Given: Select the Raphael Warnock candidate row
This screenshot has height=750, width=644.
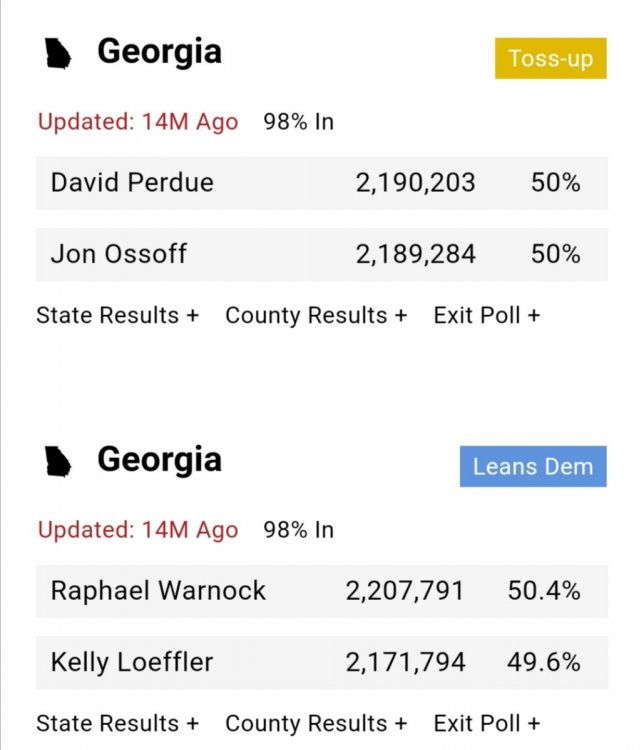Looking at the screenshot, I should point(321,591).
